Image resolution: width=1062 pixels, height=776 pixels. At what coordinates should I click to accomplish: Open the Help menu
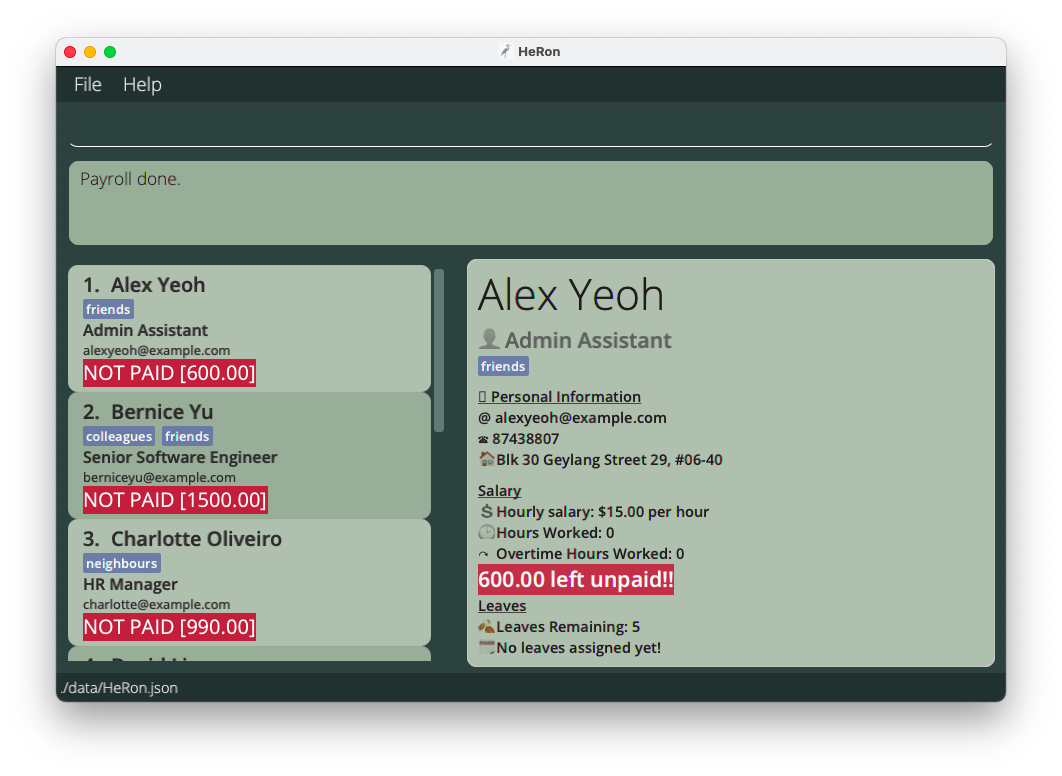(142, 85)
